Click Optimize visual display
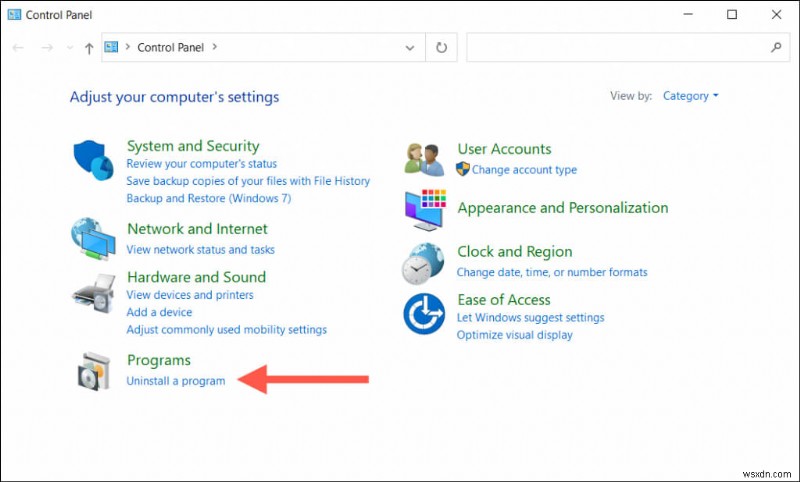Screen dimensions: 800x482 tap(514, 335)
